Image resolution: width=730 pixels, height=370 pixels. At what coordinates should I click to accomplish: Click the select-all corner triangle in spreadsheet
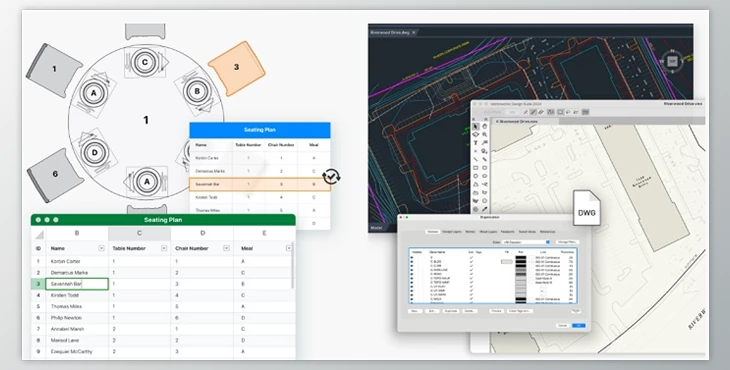[x=39, y=234]
